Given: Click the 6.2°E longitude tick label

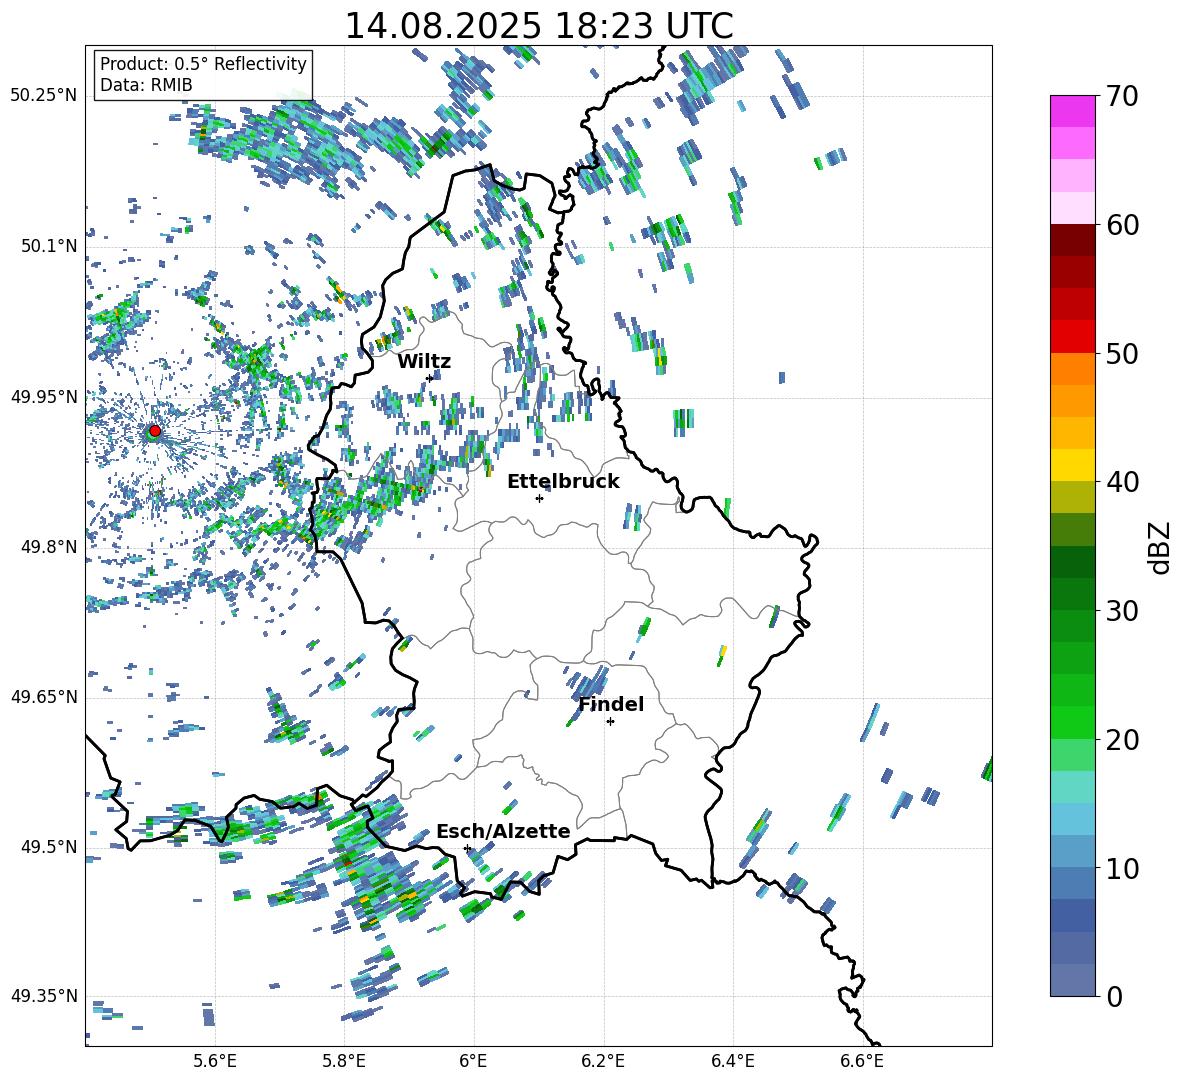Looking at the screenshot, I should point(603,1061).
